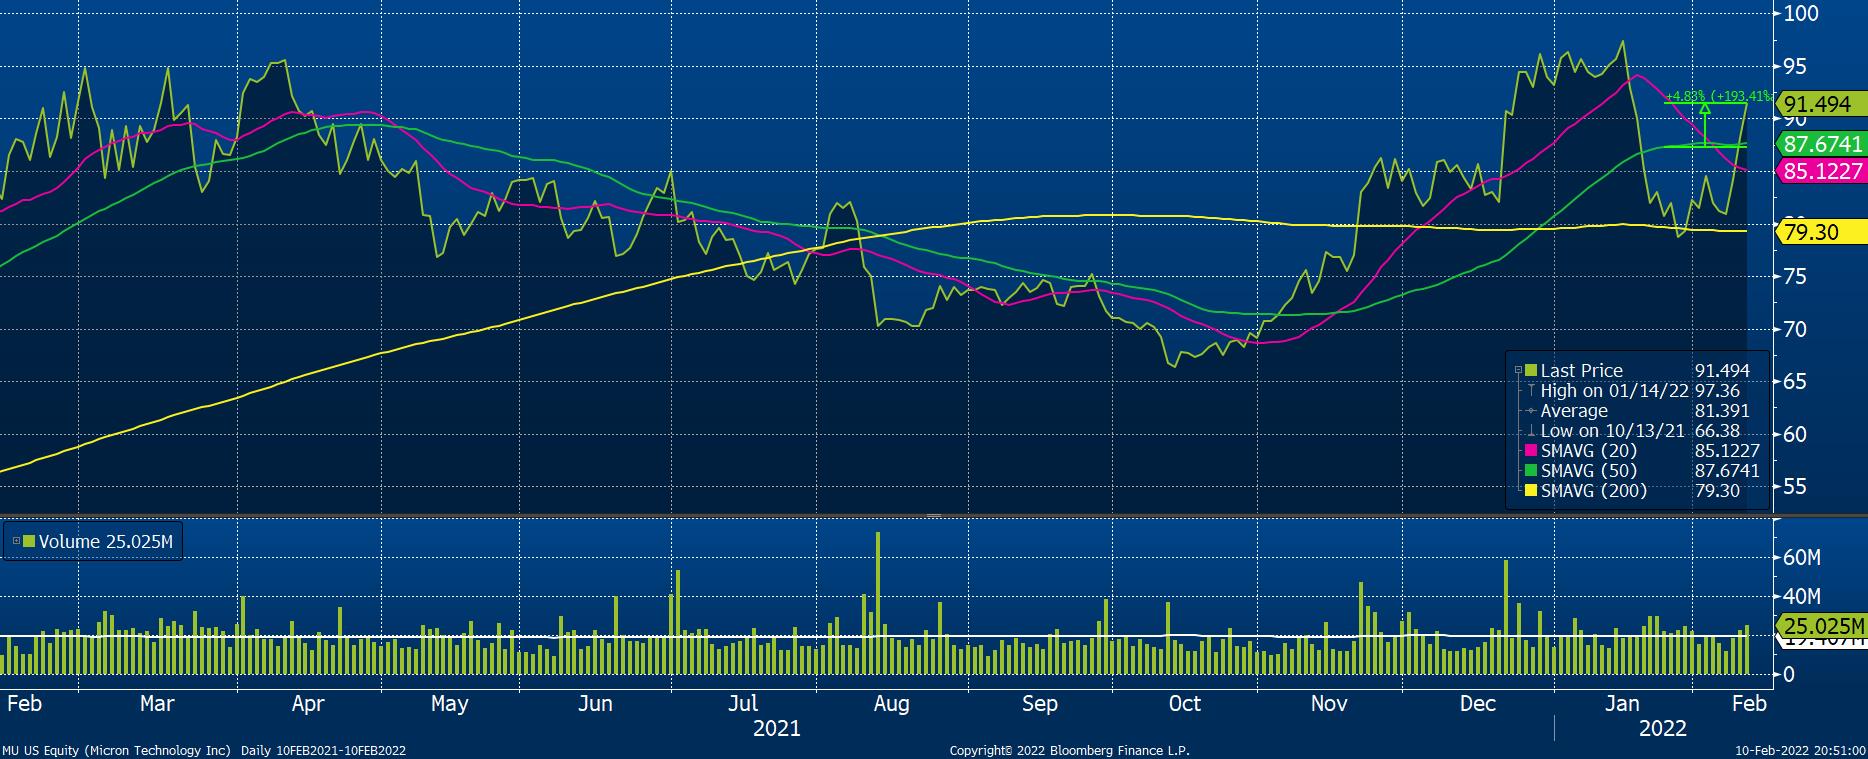This screenshot has height=759, width=1868.
Task: Click the Bloomberg Finance copyright text
Action: 1069,750
